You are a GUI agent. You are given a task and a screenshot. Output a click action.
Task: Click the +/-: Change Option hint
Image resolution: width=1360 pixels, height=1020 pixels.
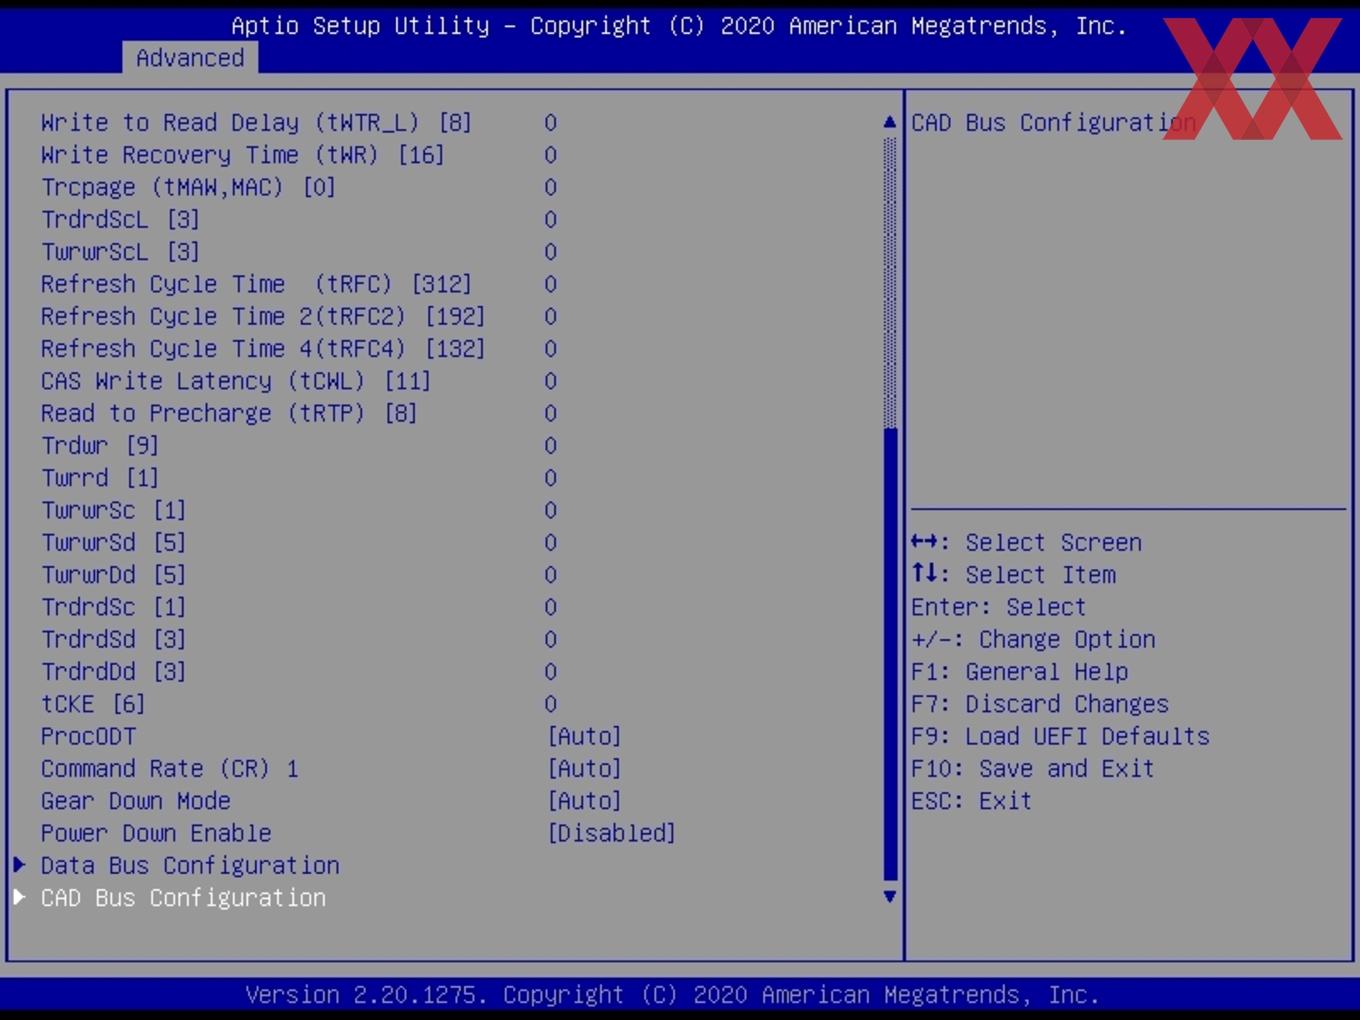1033,640
